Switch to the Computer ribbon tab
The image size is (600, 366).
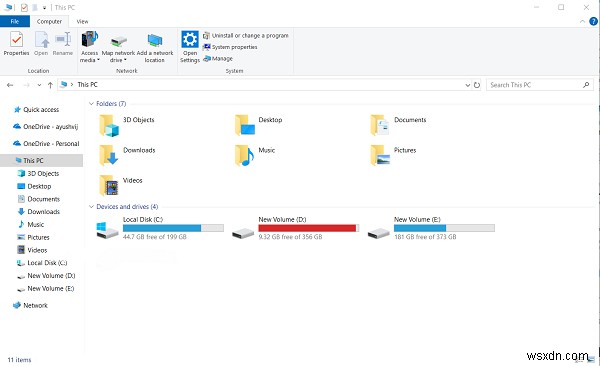click(49, 21)
